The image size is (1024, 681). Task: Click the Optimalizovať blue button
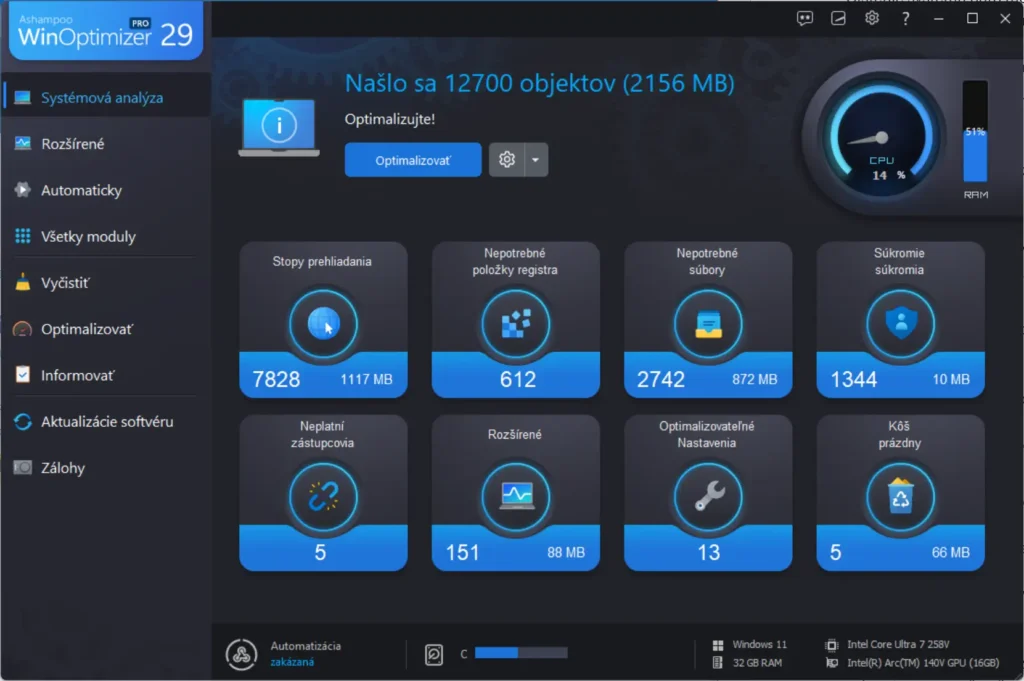413,160
